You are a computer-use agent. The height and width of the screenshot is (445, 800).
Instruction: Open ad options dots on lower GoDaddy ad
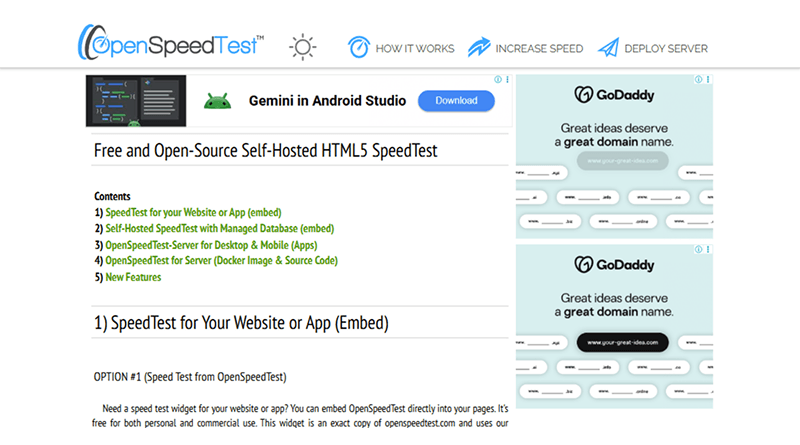coord(708,249)
